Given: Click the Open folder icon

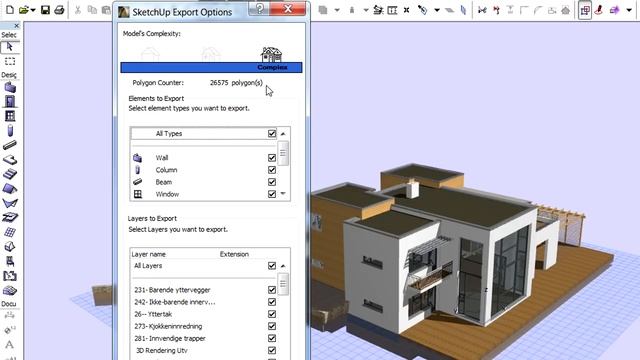Looking at the screenshot, I should [x=24, y=9].
